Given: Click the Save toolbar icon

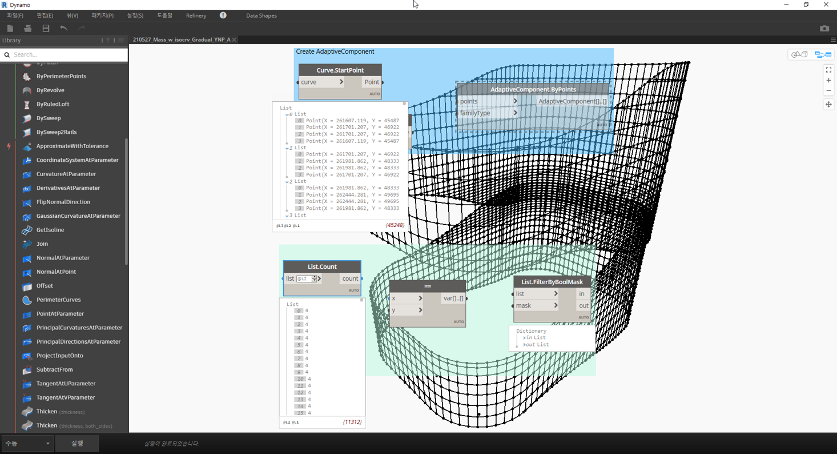Looking at the screenshot, I should coord(46,28).
